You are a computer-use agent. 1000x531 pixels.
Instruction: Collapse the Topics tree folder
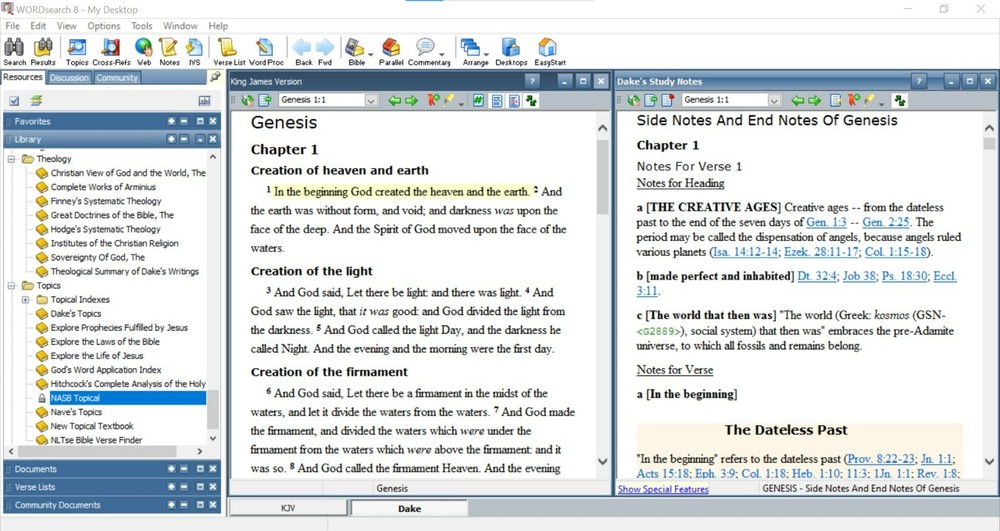[11, 286]
